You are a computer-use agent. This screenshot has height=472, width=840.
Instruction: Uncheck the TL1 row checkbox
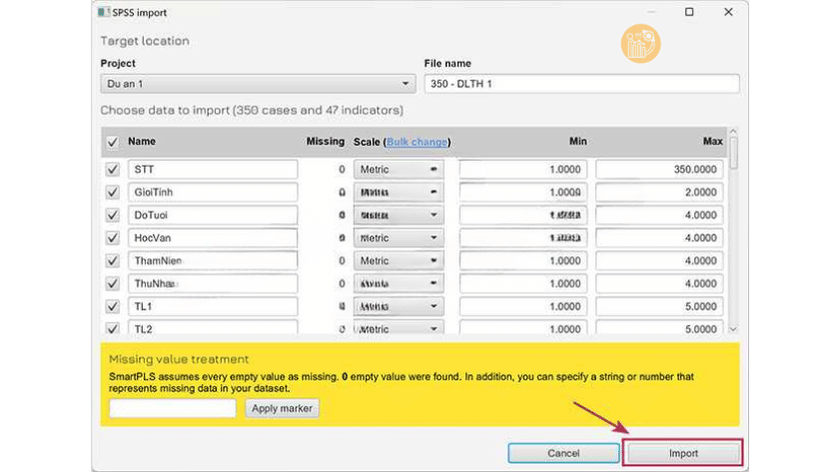[112, 306]
